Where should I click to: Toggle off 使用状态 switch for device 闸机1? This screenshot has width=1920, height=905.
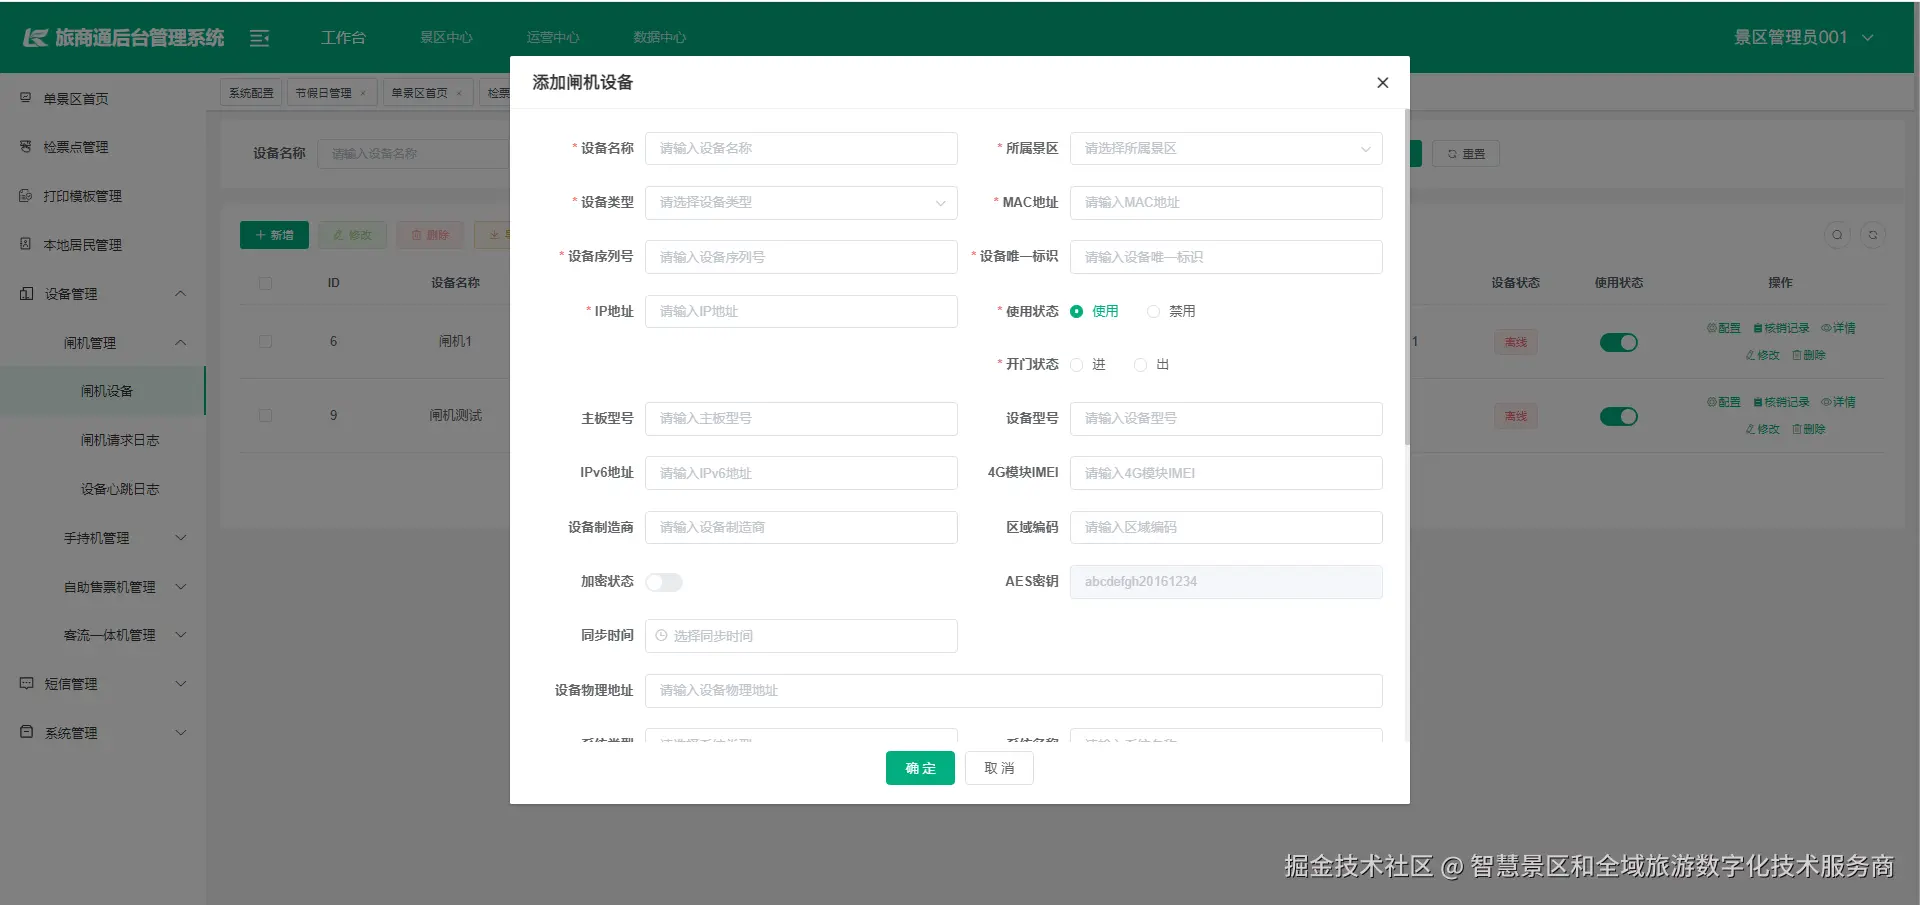[x=1618, y=342]
